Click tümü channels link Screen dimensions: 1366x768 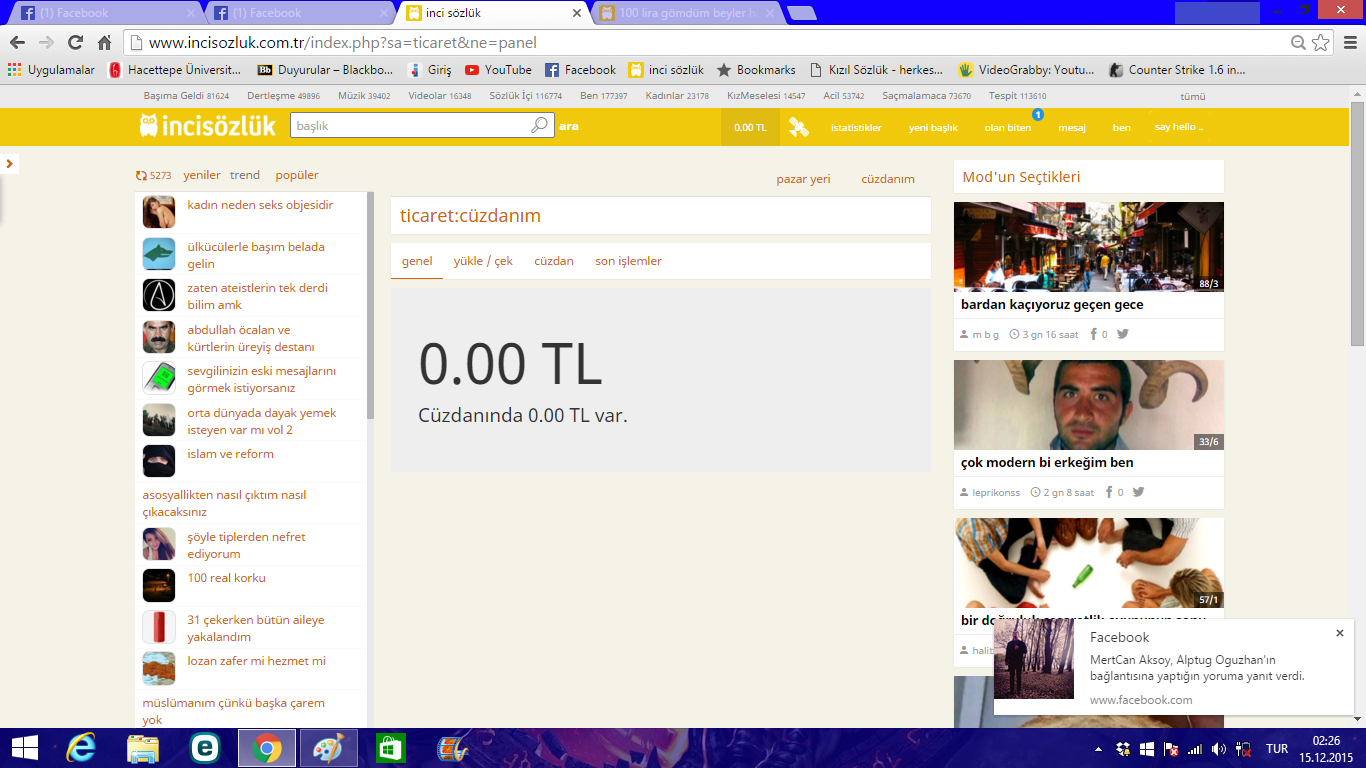point(1193,97)
